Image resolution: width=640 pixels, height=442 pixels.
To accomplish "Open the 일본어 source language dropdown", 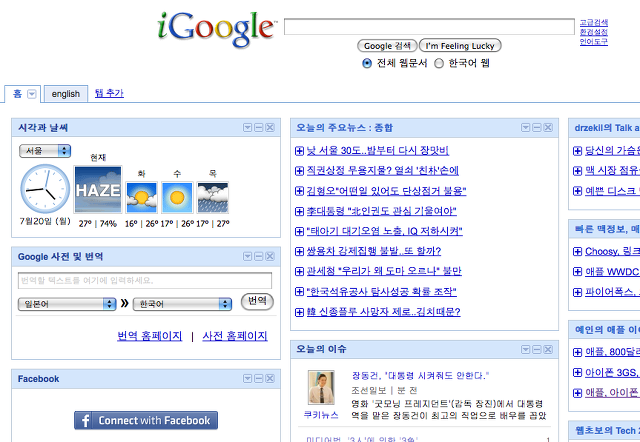I will point(67,304).
